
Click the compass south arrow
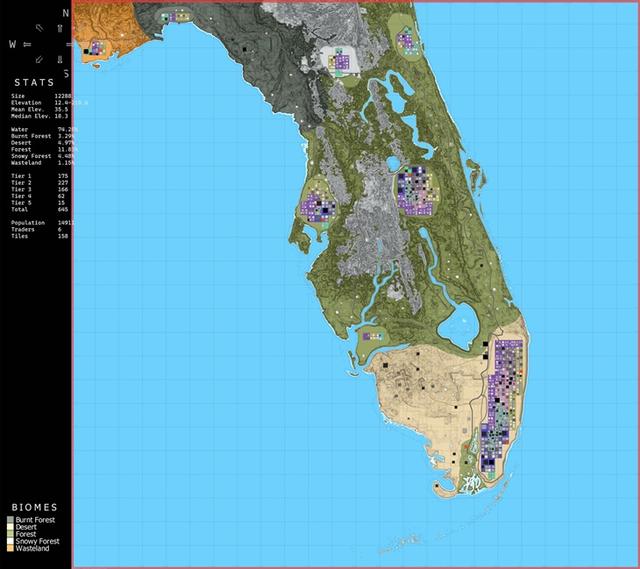[60, 60]
